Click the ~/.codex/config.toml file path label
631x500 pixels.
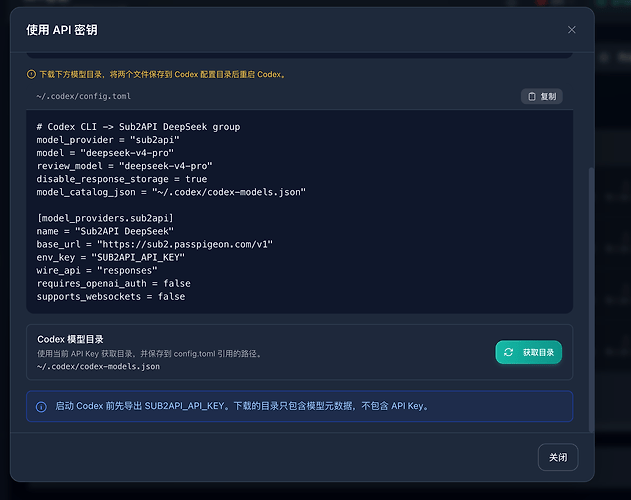click(83, 96)
